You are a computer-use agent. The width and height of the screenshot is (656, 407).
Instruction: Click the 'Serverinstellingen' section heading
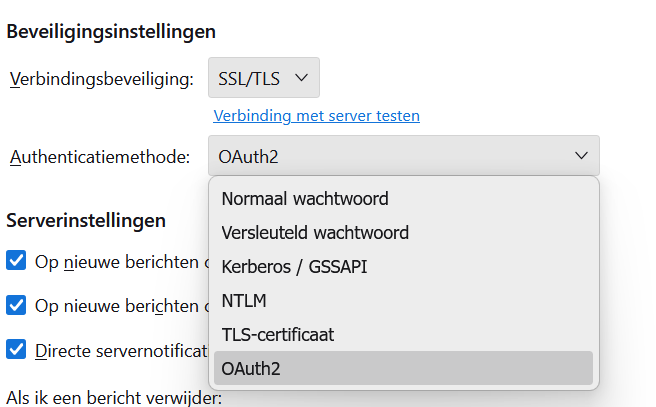[x=86, y=219]
